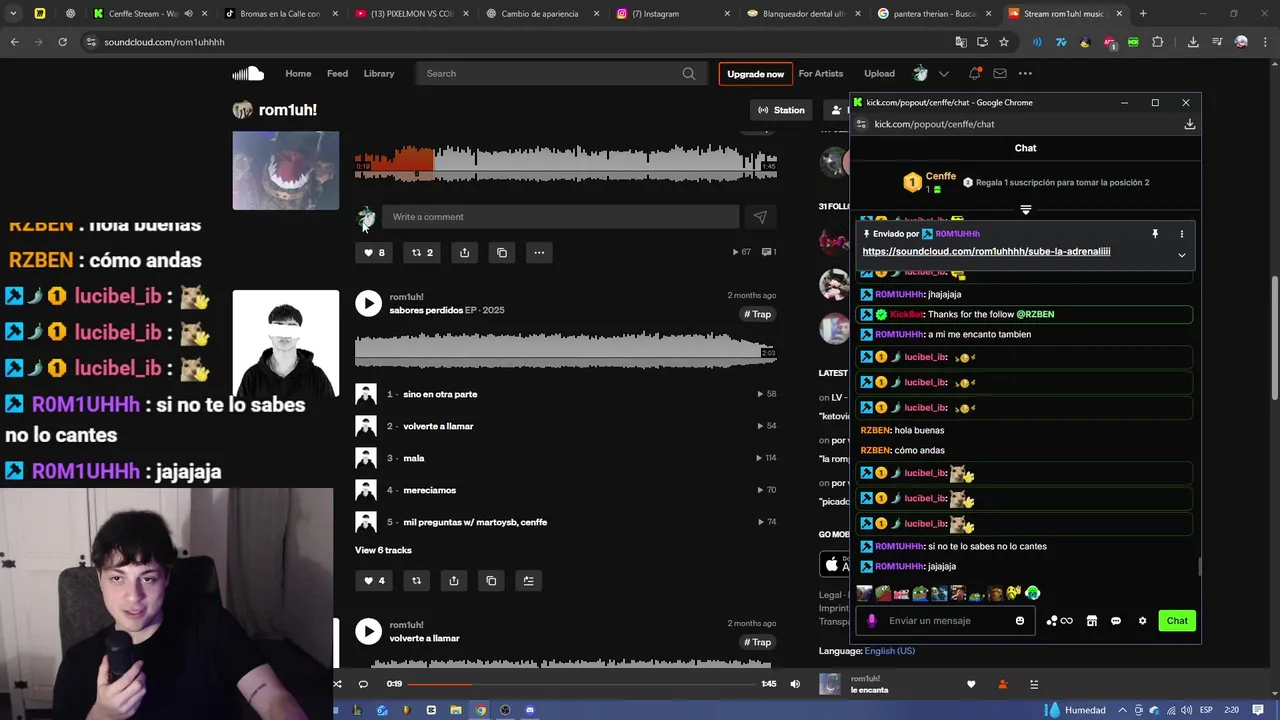1280x720 pixels.
Task: Send the comment with paper plane icon
Action: tap(760, 217)
